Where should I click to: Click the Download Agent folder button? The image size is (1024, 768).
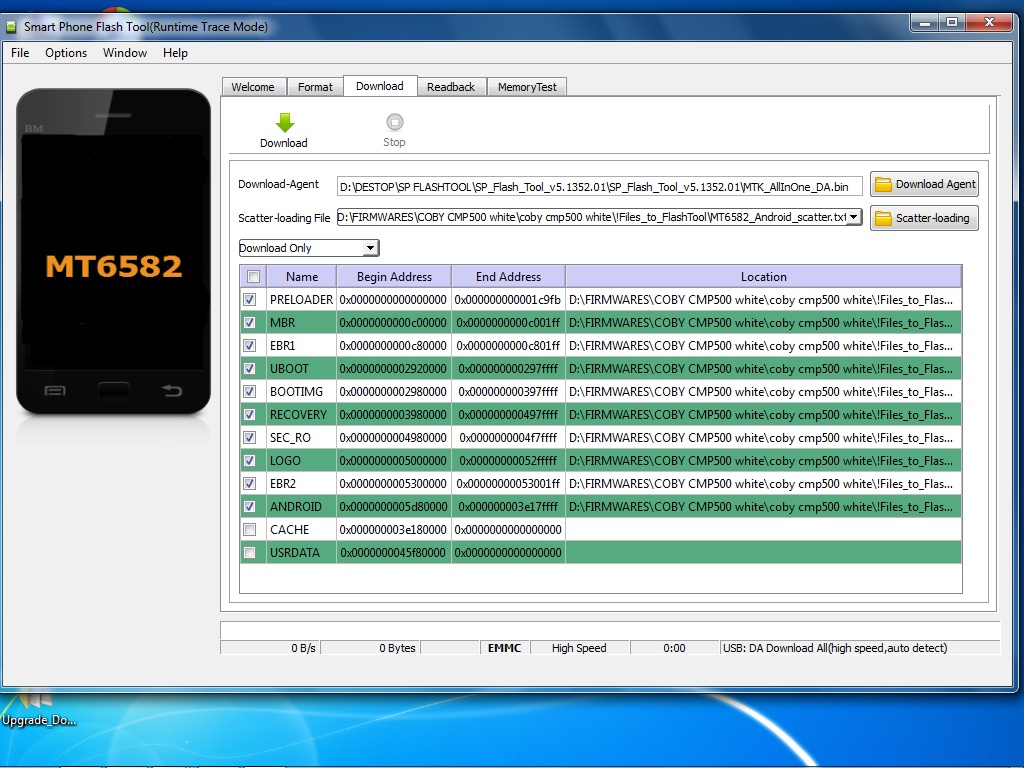(924, 184)
